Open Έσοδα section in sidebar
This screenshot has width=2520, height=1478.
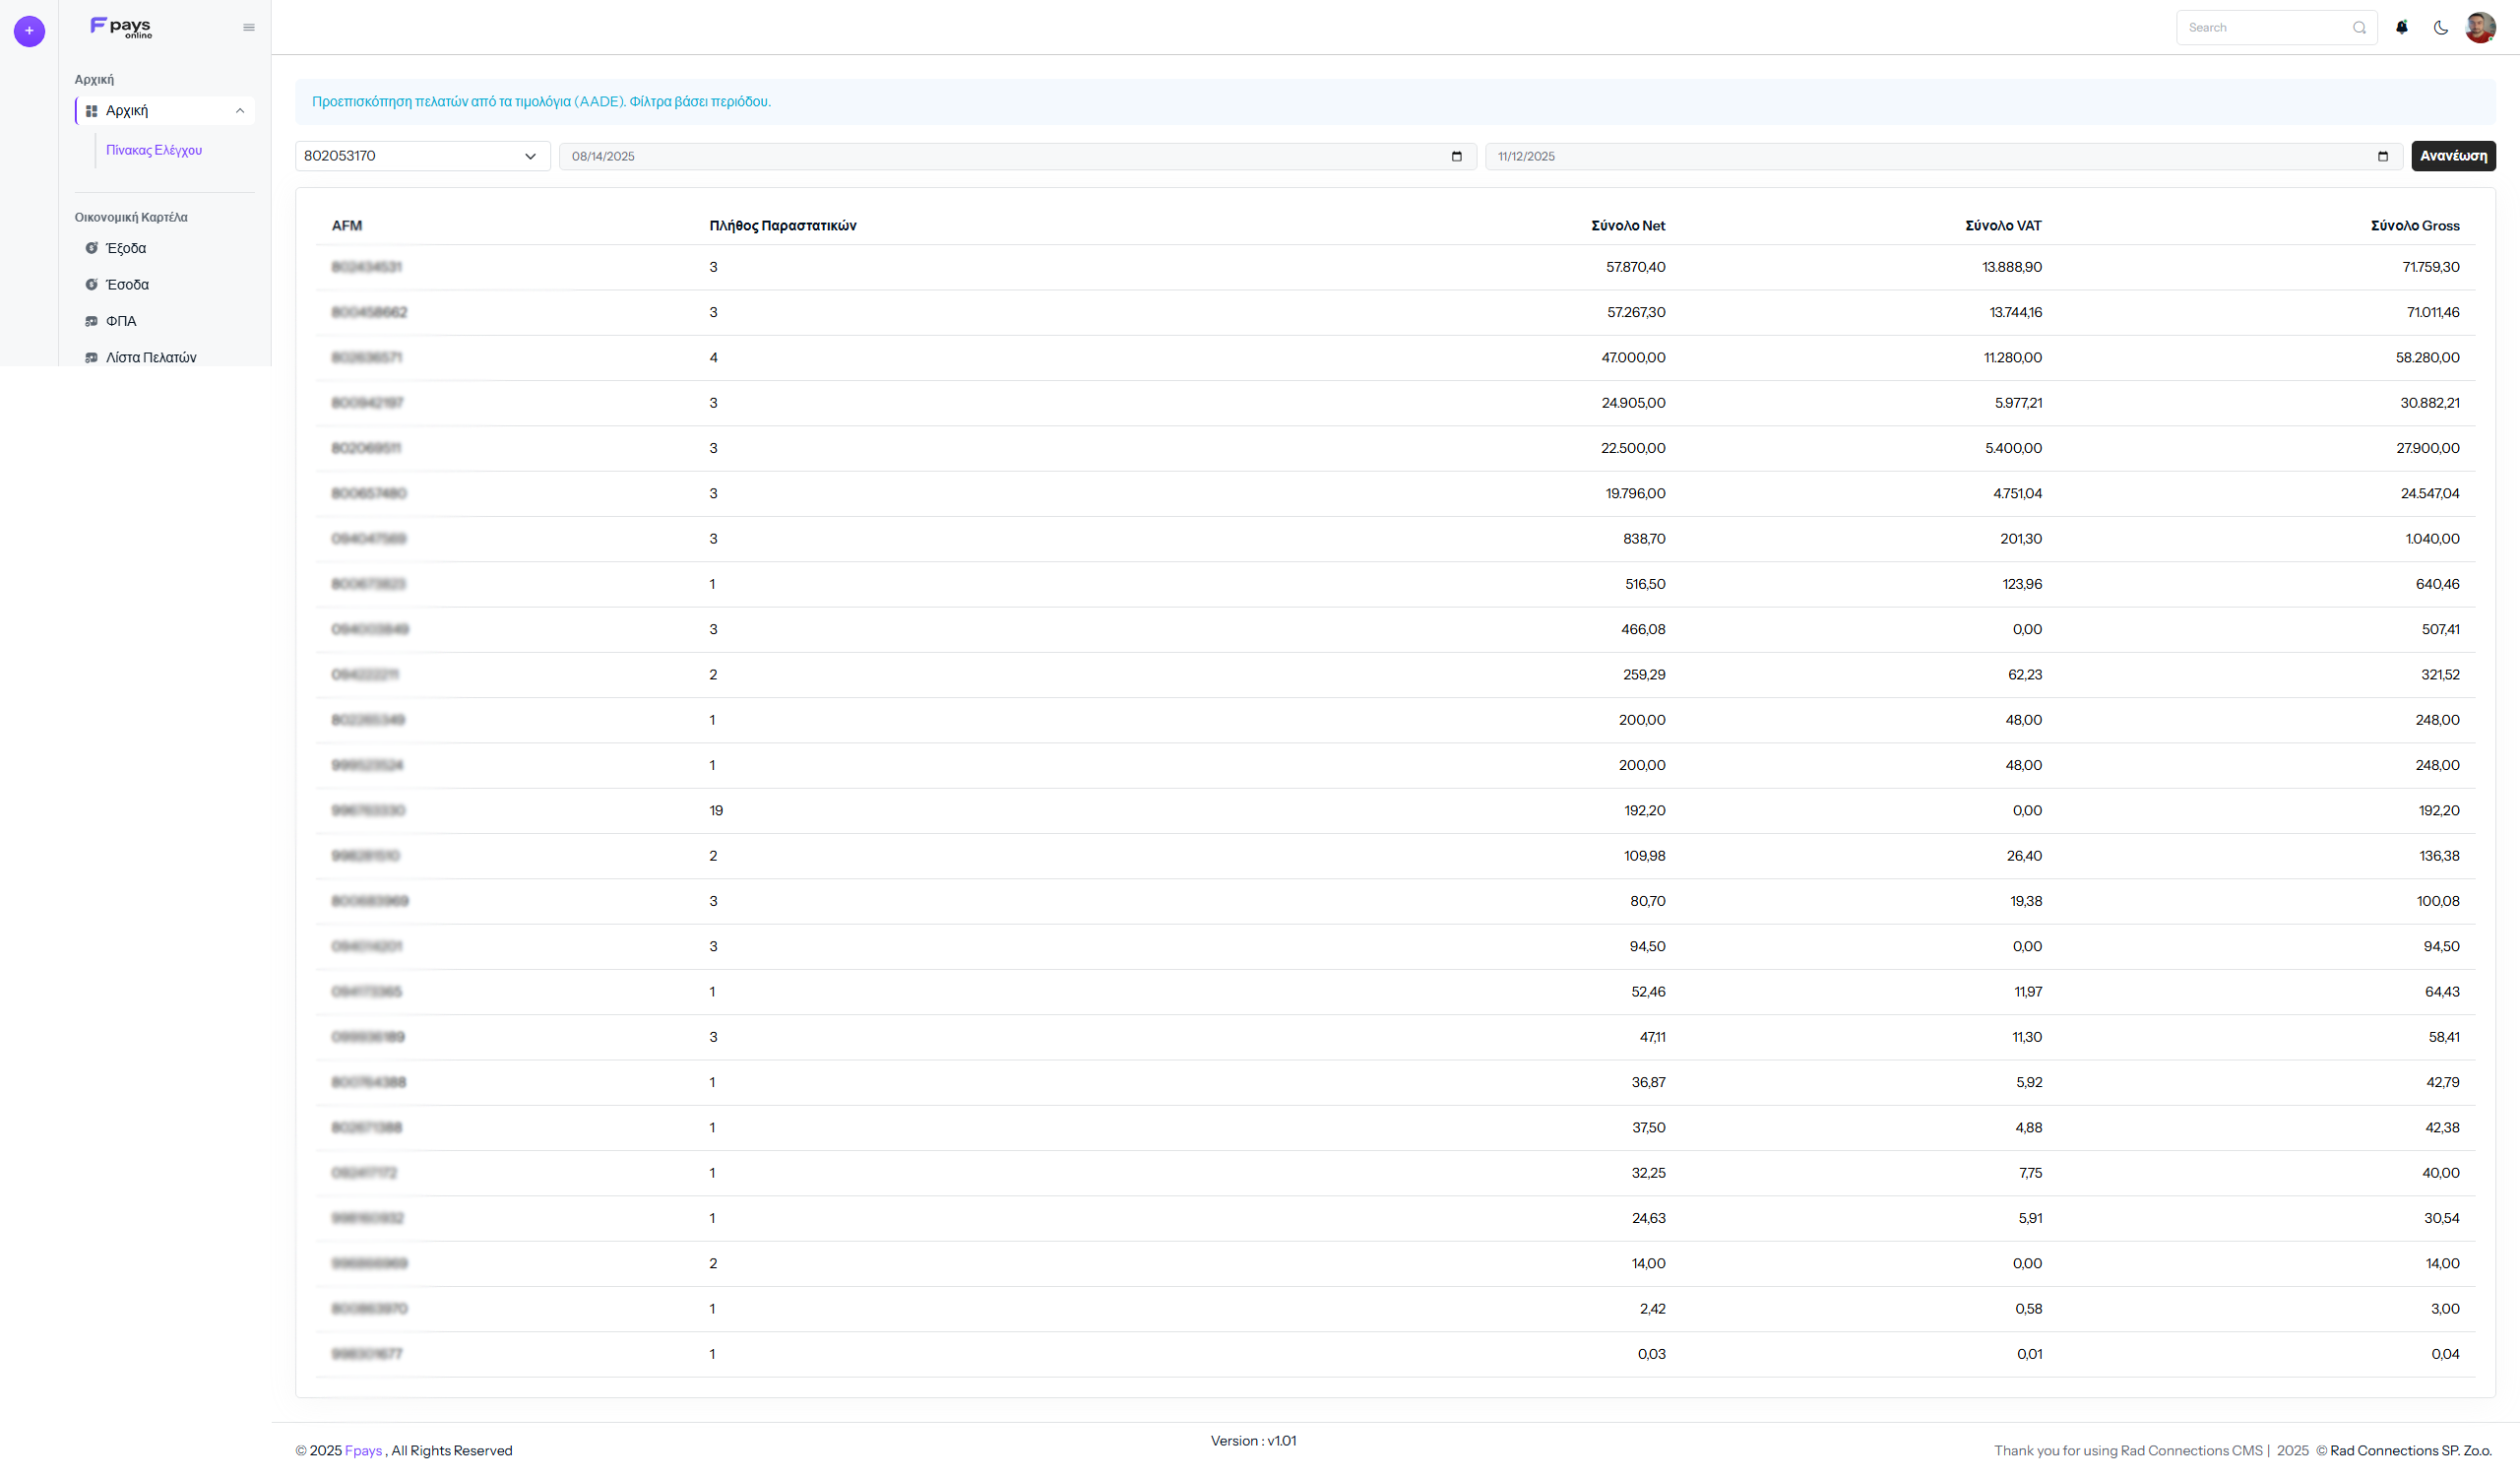(x=127, y=285)
